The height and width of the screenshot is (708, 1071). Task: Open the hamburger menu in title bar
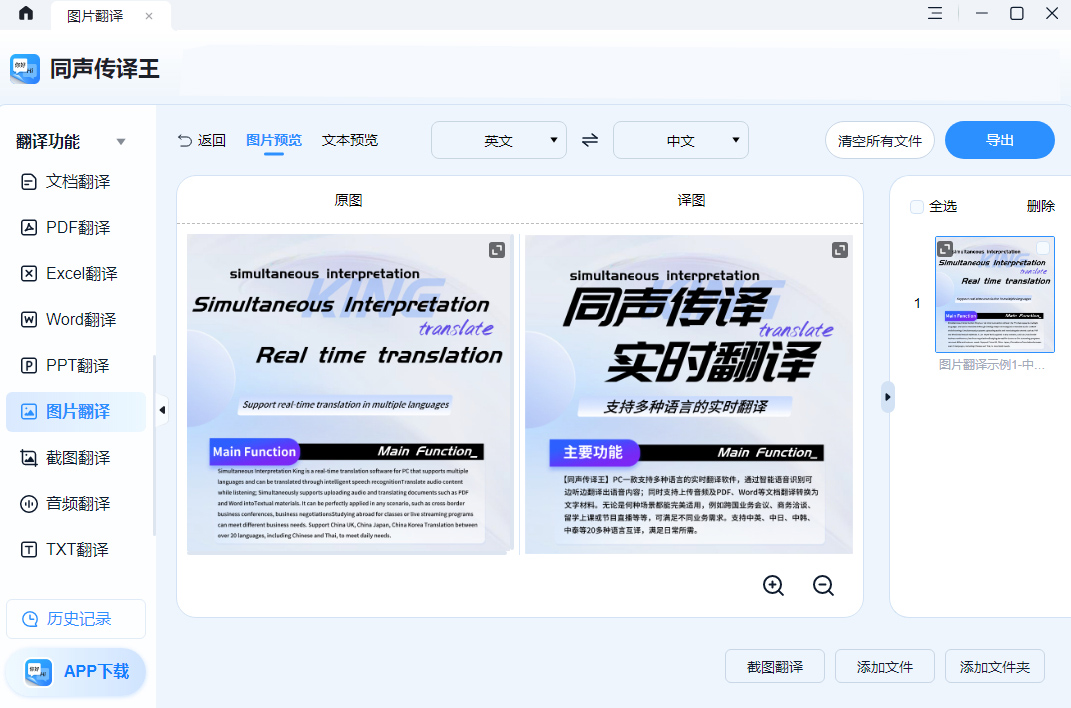pos(935,13)
